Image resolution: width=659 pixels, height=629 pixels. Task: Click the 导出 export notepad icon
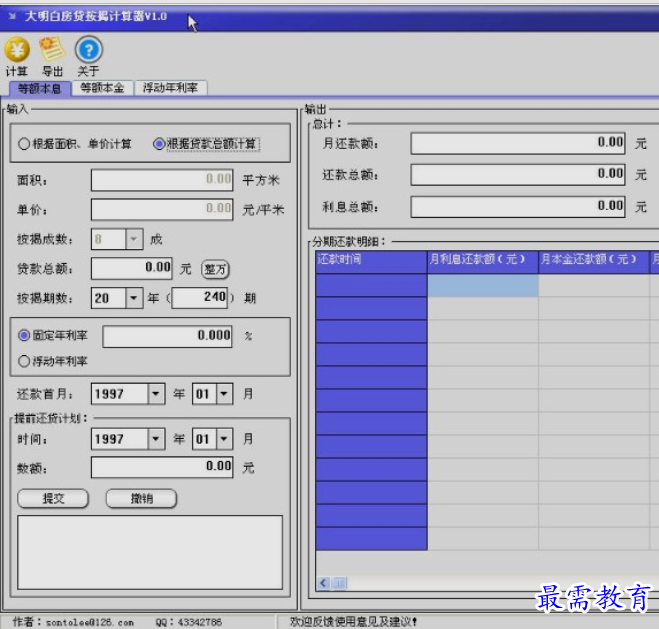(x=52, y=49)
